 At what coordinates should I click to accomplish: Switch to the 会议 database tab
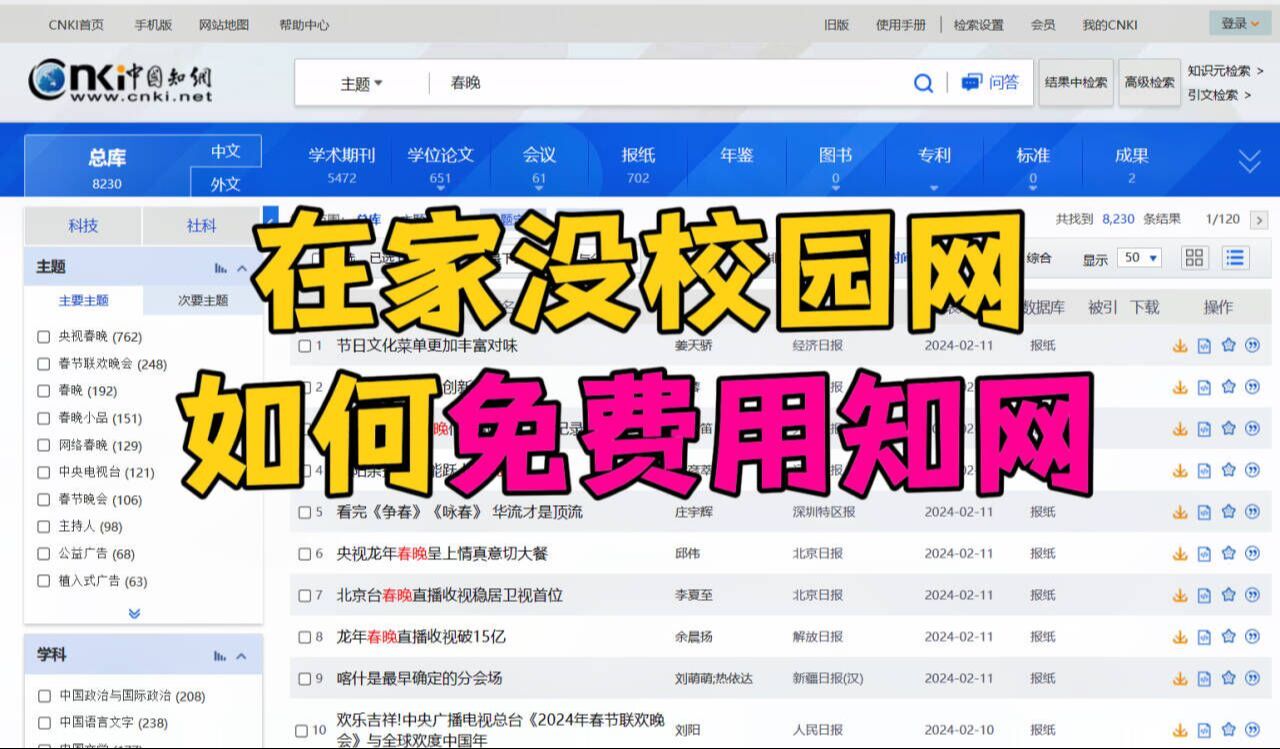click(x=539, y=164)
